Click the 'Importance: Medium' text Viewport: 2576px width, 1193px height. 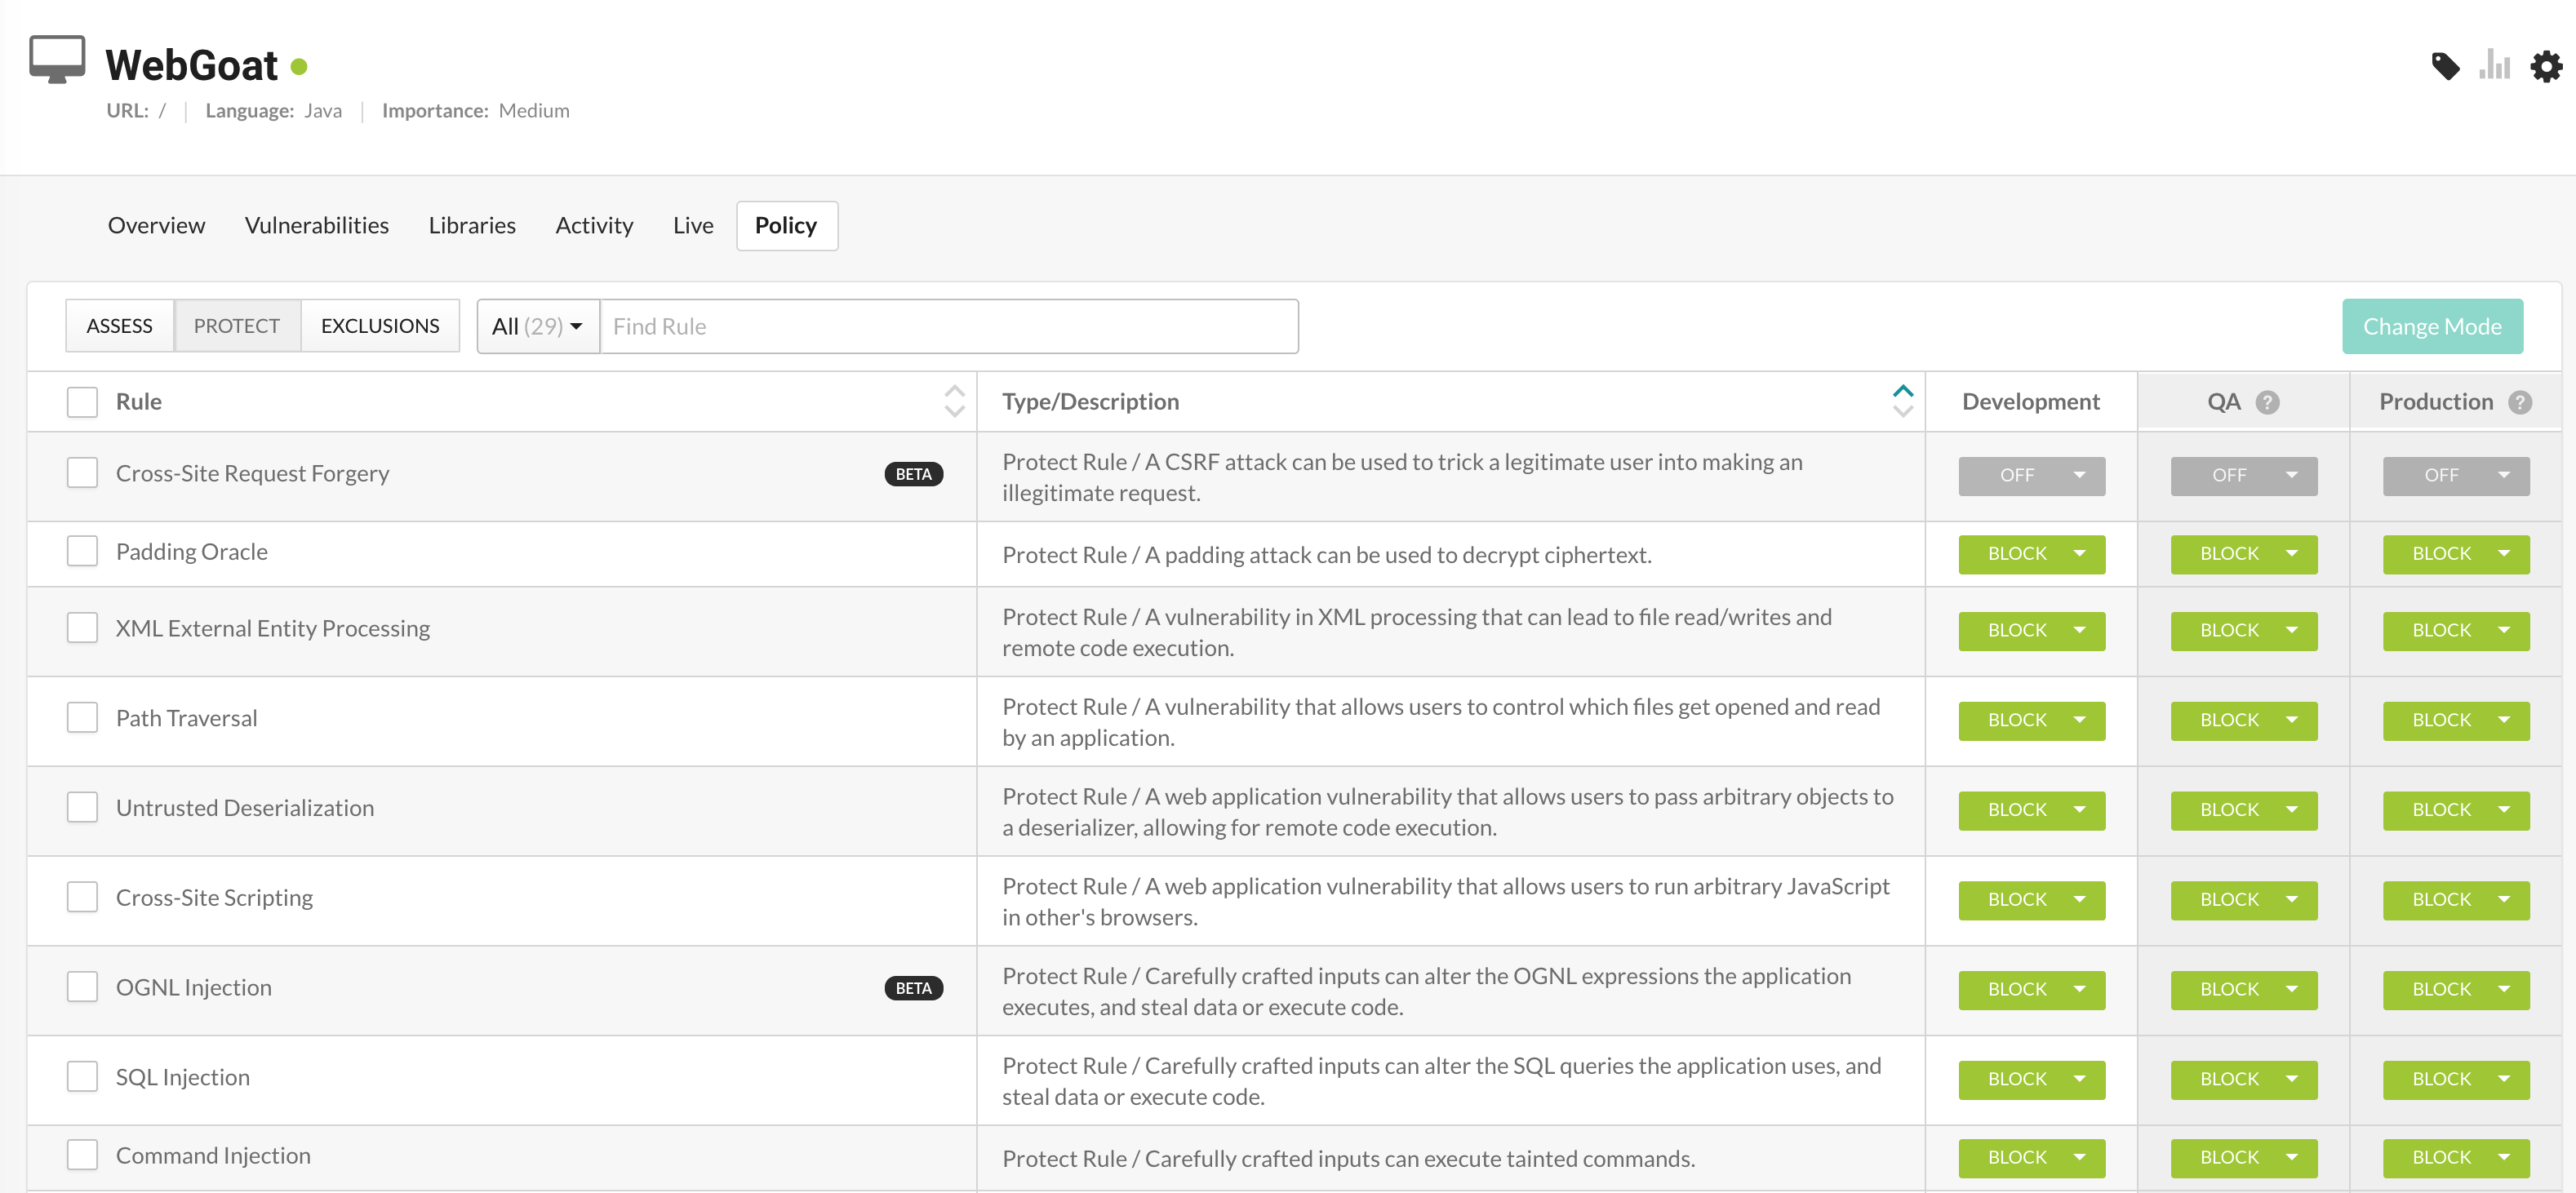click(x=475, y=110)
